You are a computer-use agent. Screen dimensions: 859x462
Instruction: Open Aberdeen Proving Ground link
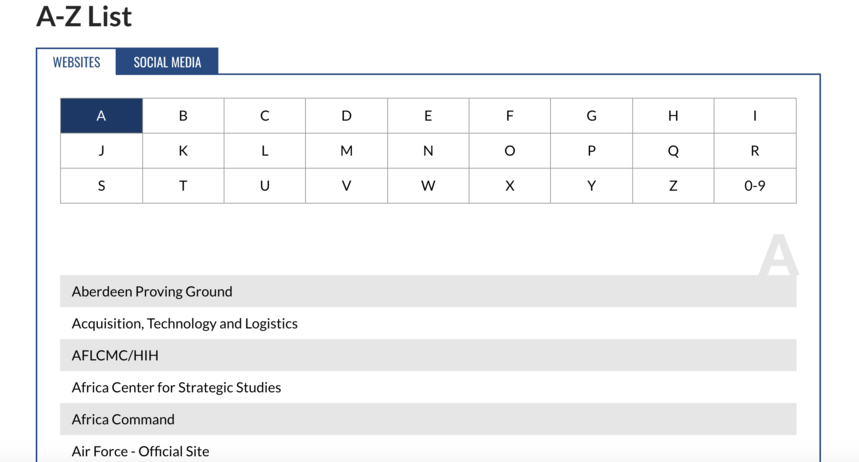pos(152,292)
